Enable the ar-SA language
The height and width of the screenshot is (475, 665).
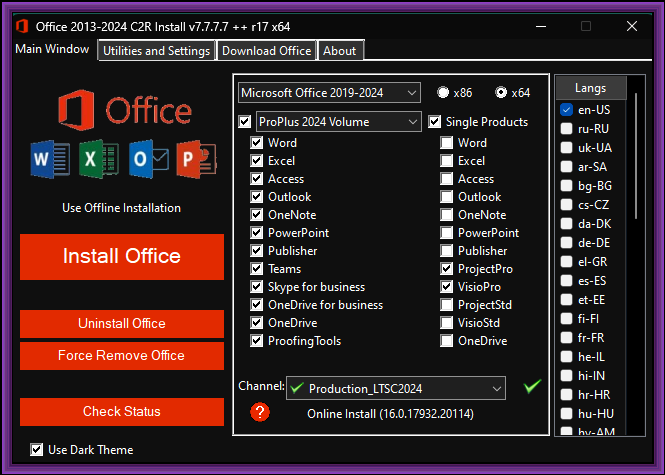coord(567,167)
